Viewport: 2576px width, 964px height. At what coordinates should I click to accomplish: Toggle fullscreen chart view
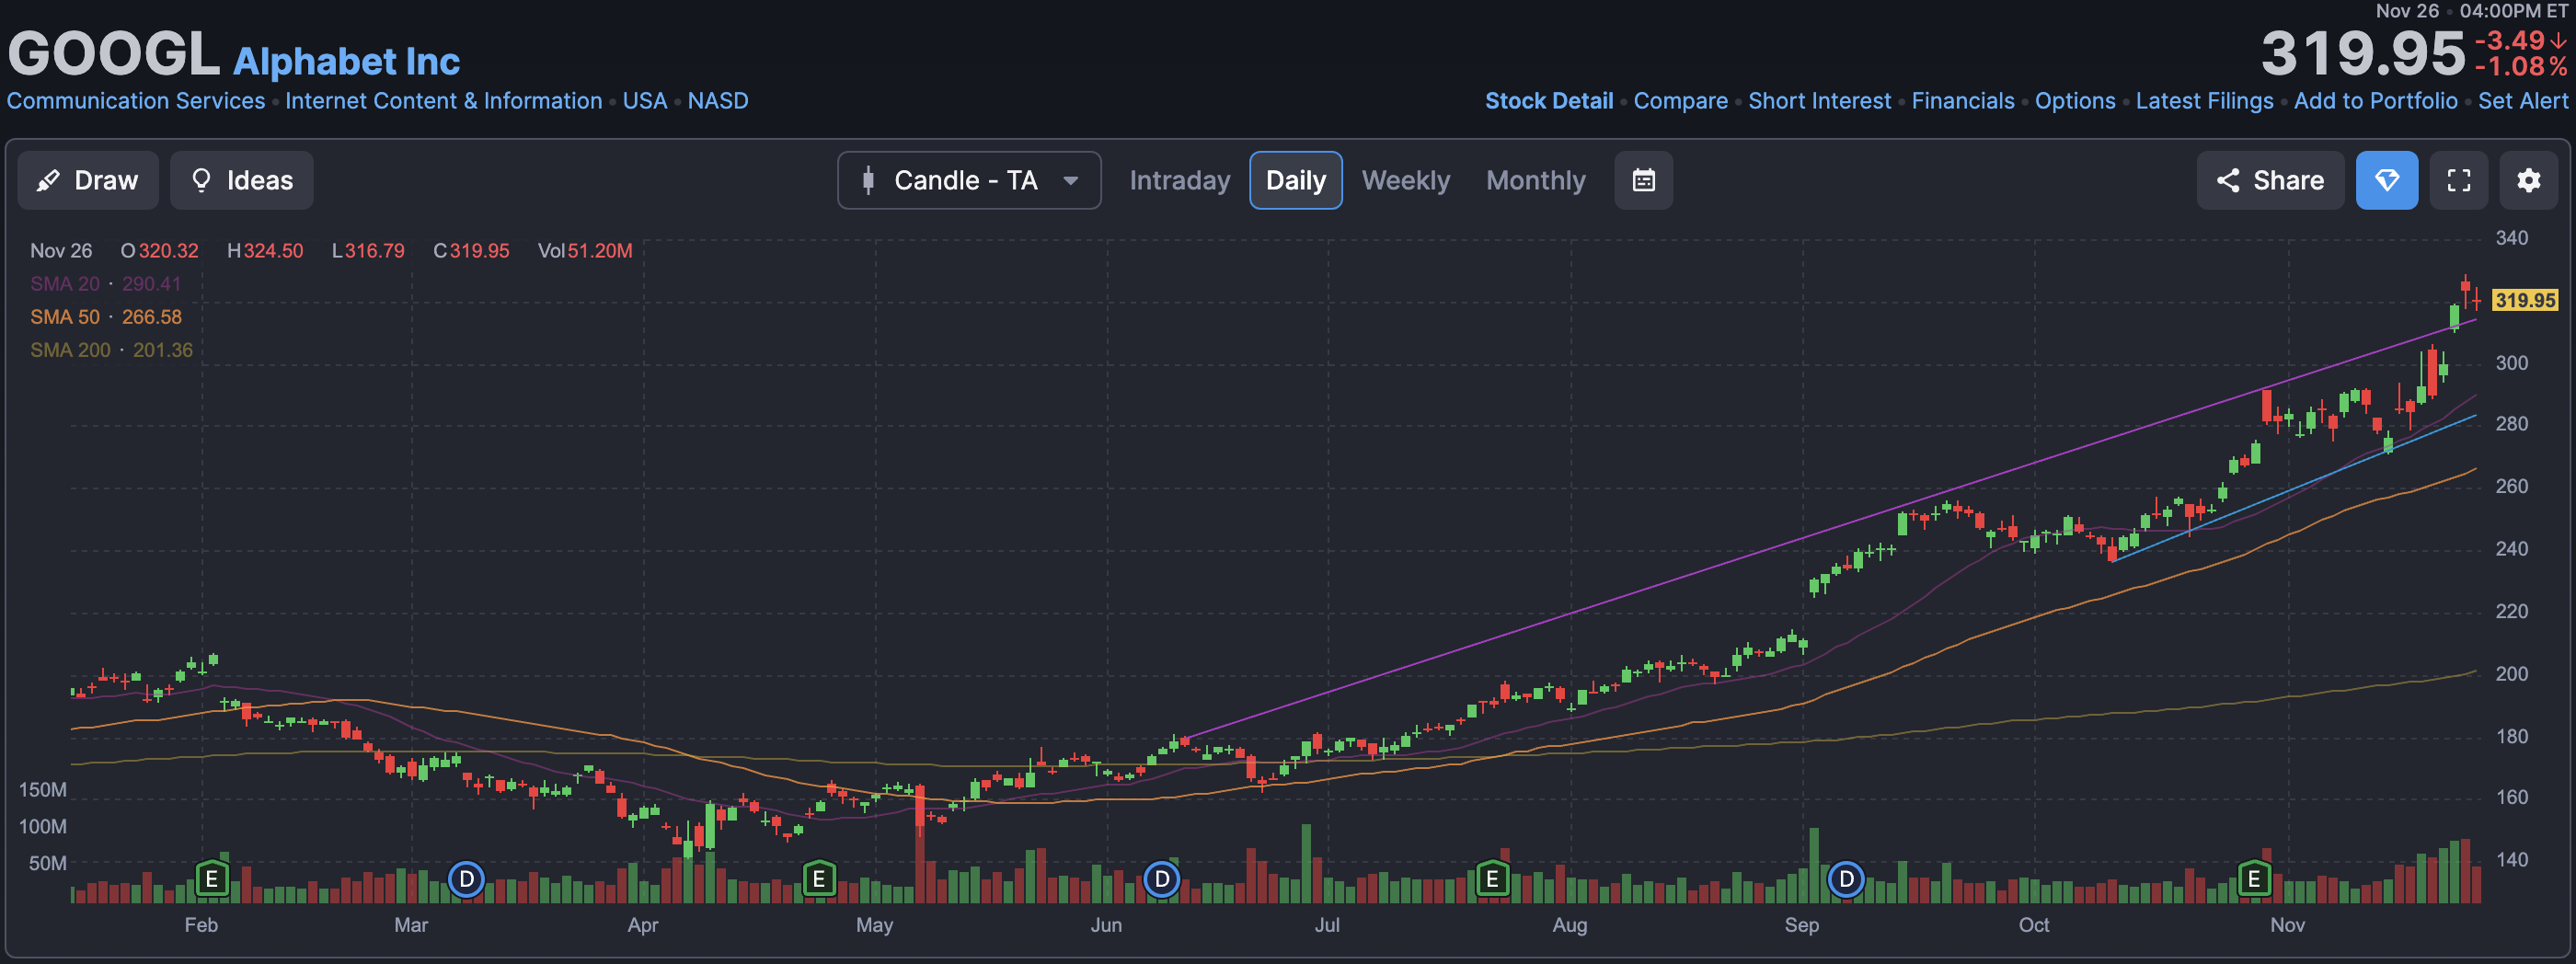coord(2458,180)
